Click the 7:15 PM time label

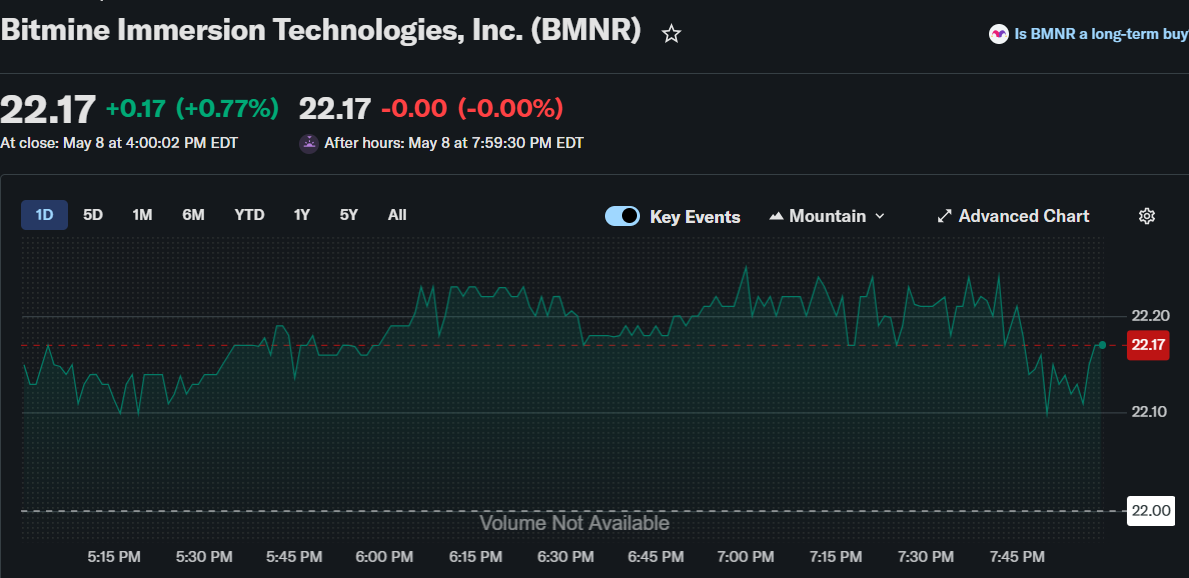point(835,558)
